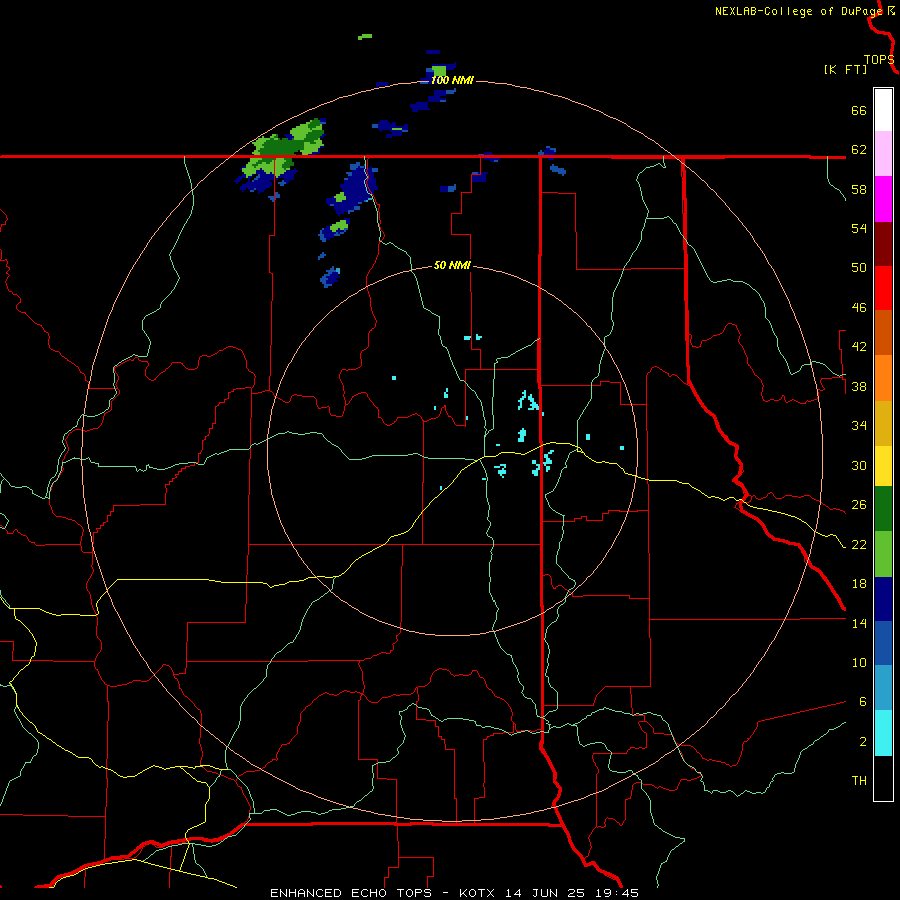Viewport: 900px width, 900px height.
Task: Click the 50 NMI range ring label
Action: click(x=452, y=265)
